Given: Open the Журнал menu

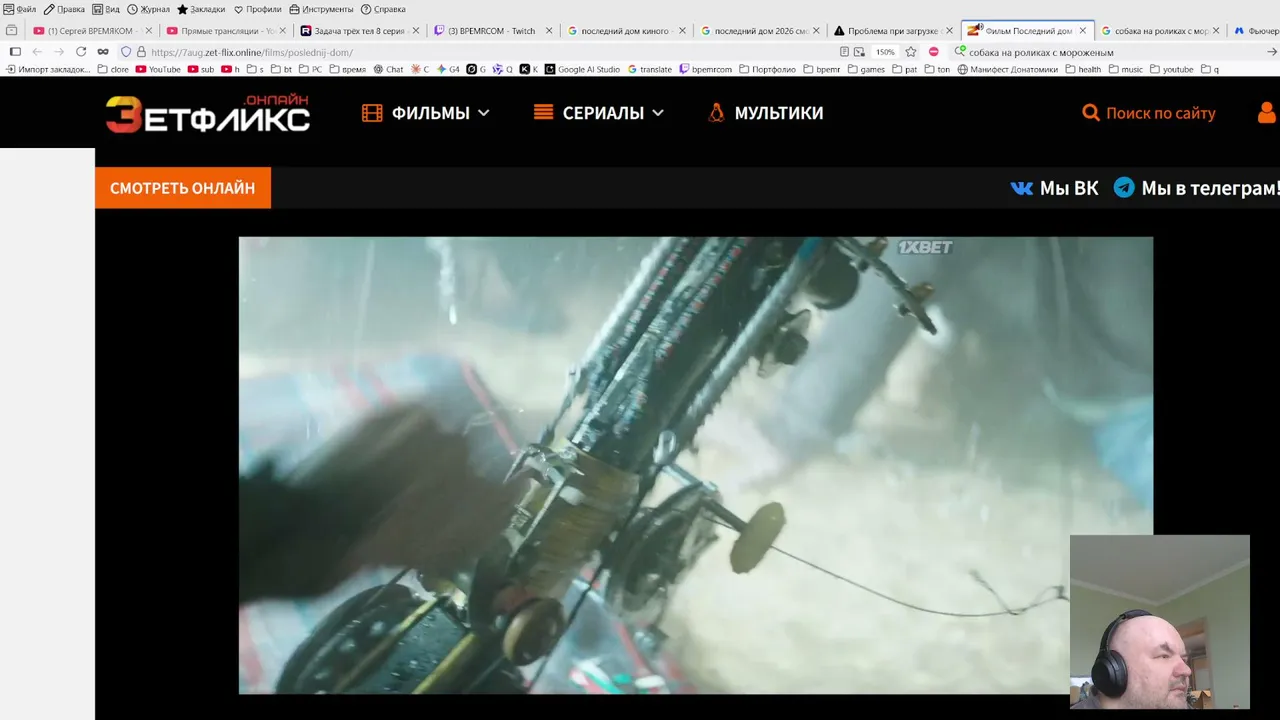Looking at the screenshot, I should 148,9.
